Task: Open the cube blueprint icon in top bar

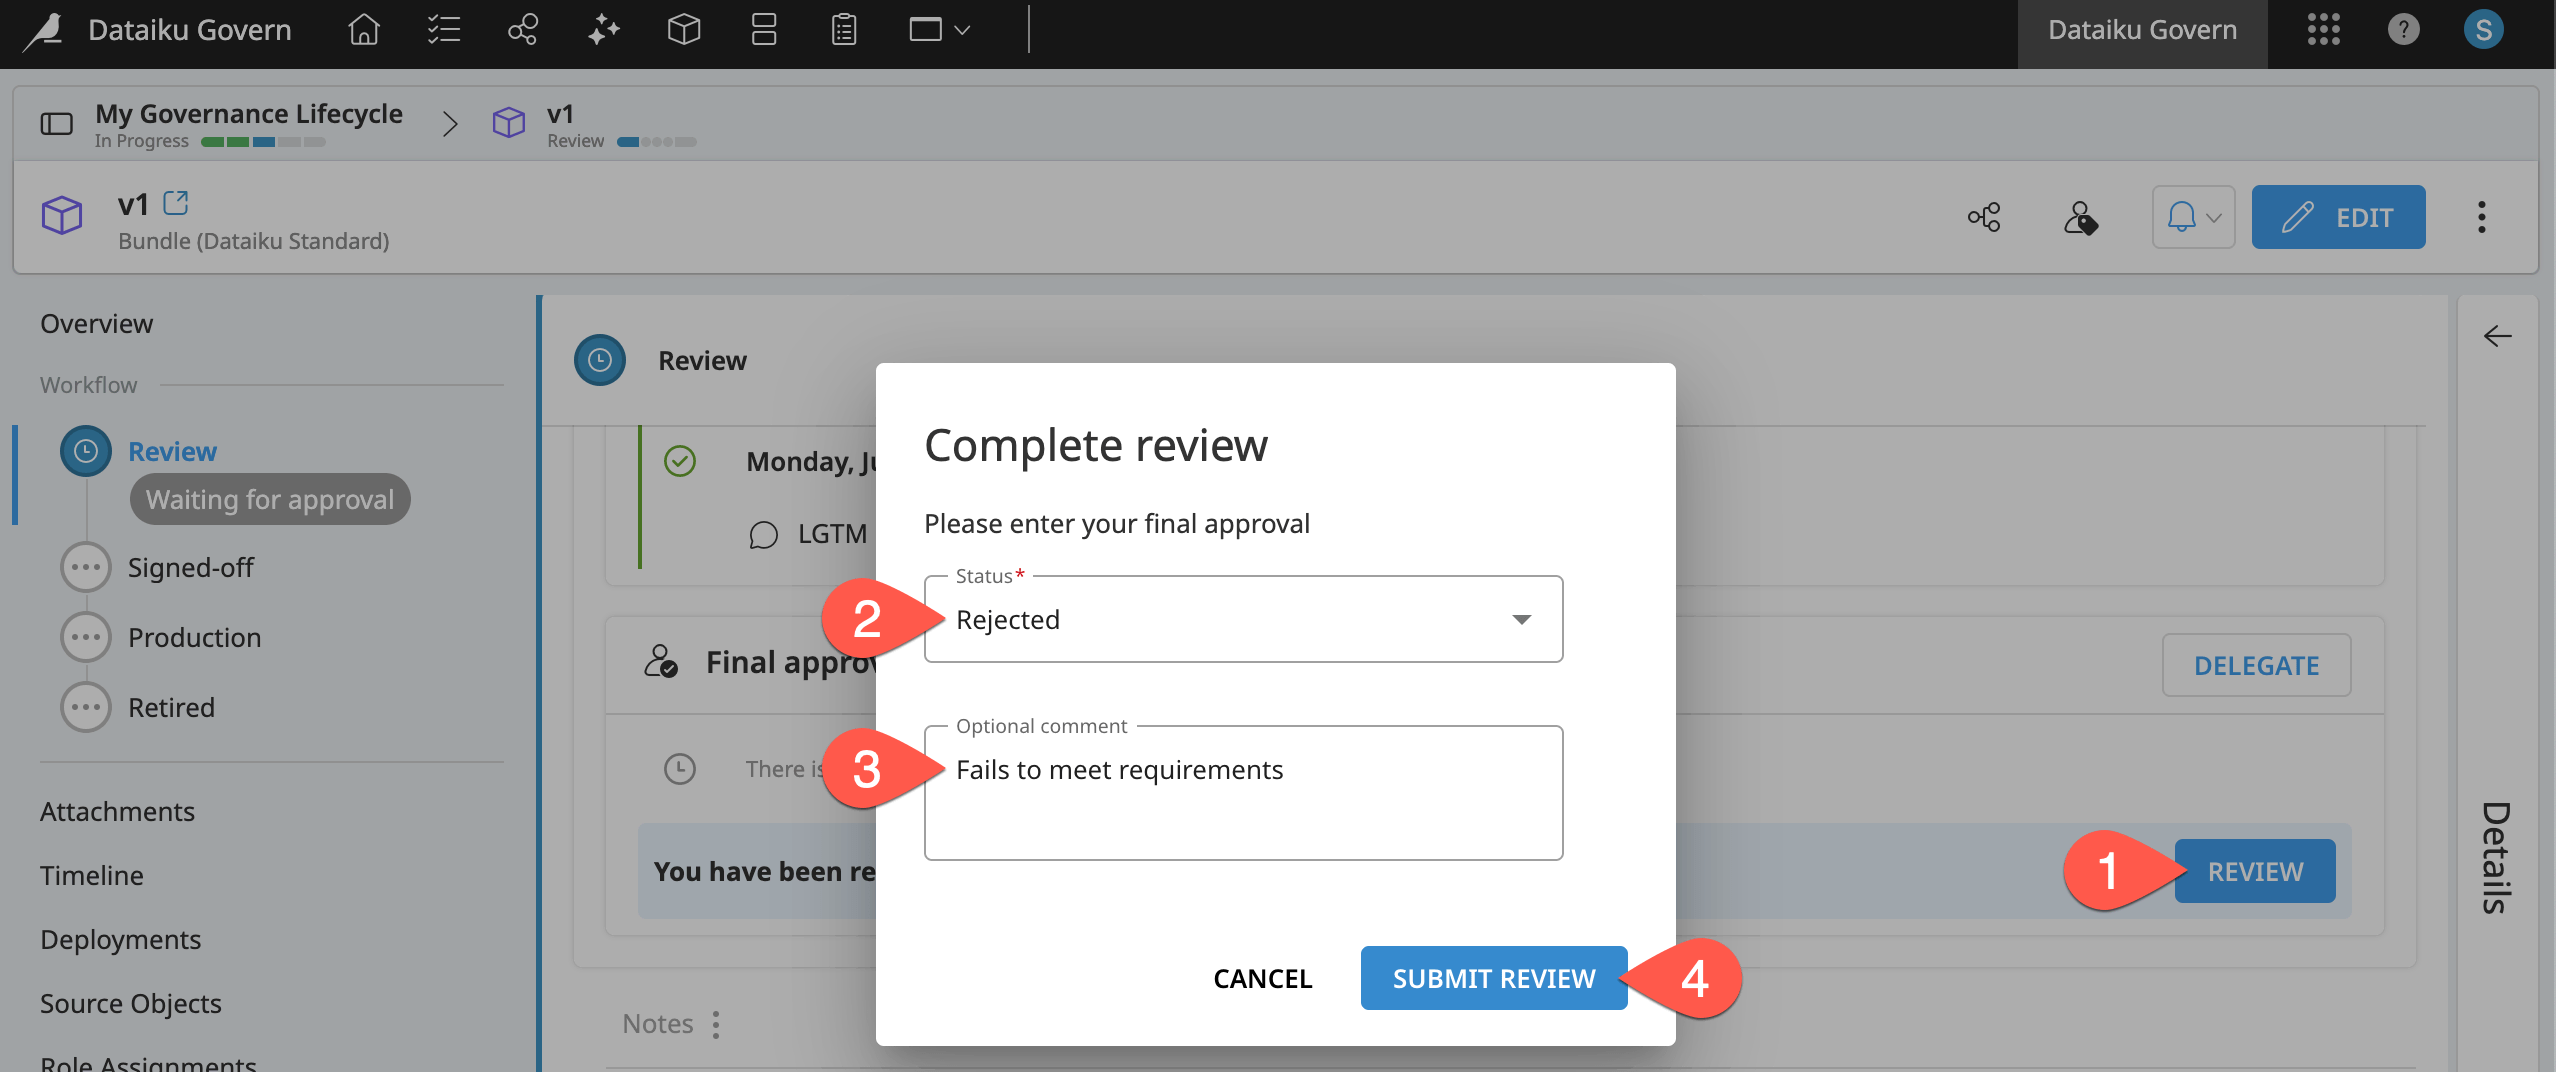Action: click(684, 29)
